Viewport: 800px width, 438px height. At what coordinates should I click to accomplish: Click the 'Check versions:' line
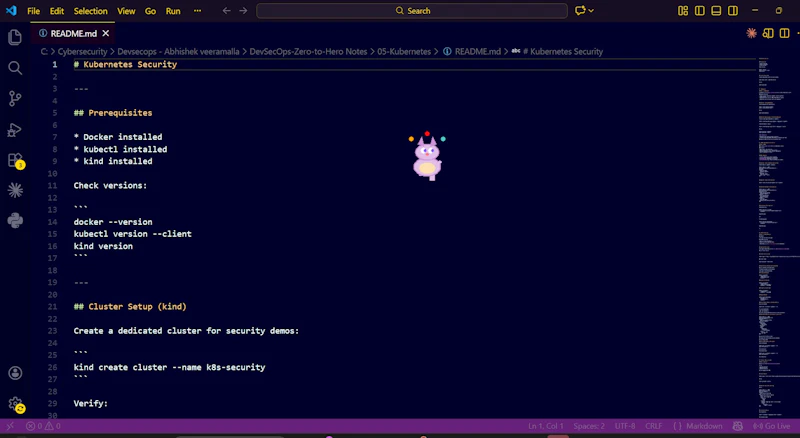110,186
